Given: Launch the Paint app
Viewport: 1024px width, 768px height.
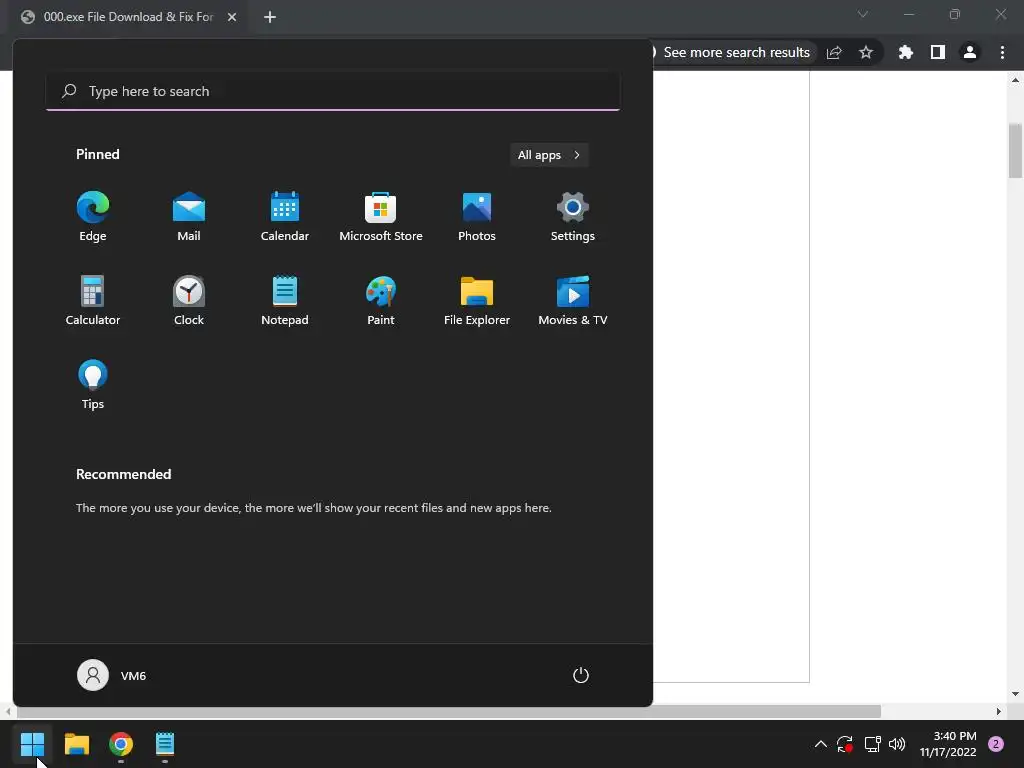Looking at the screenshot, I should 381,301.
